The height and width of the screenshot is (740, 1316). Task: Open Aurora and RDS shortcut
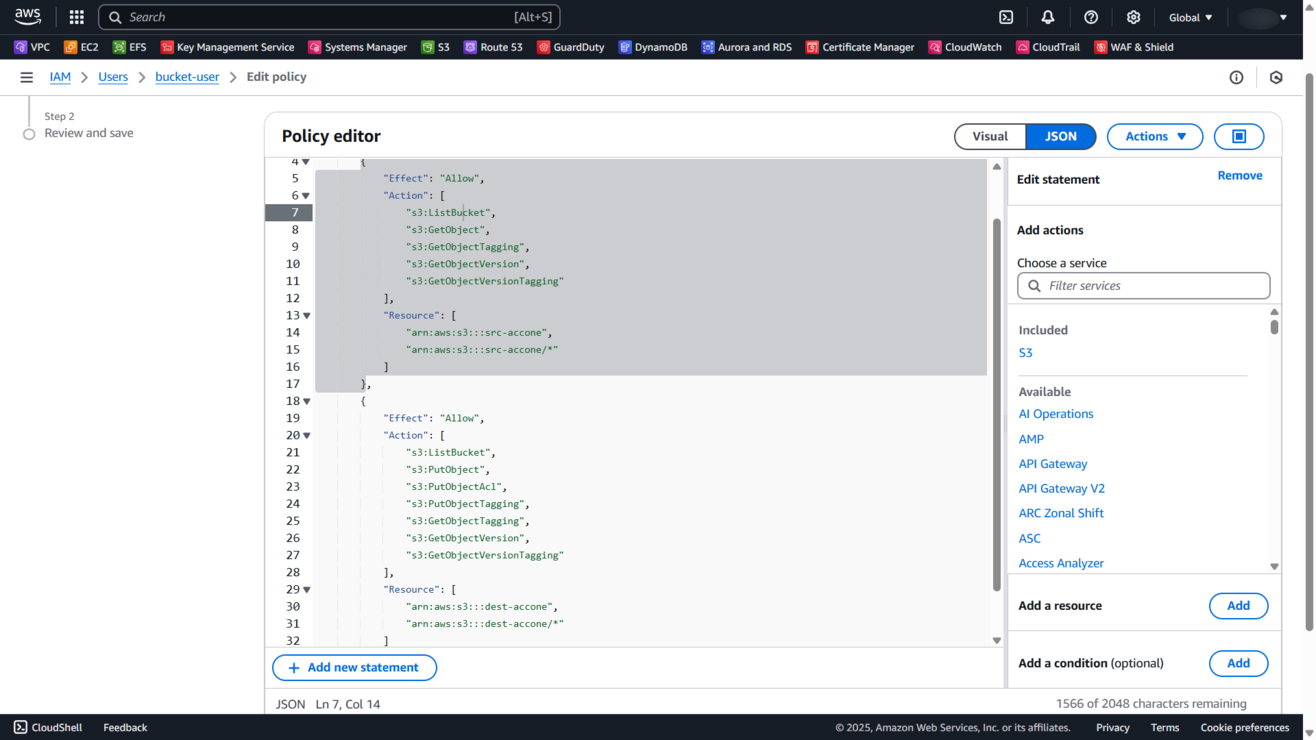[x=746, y=47]
